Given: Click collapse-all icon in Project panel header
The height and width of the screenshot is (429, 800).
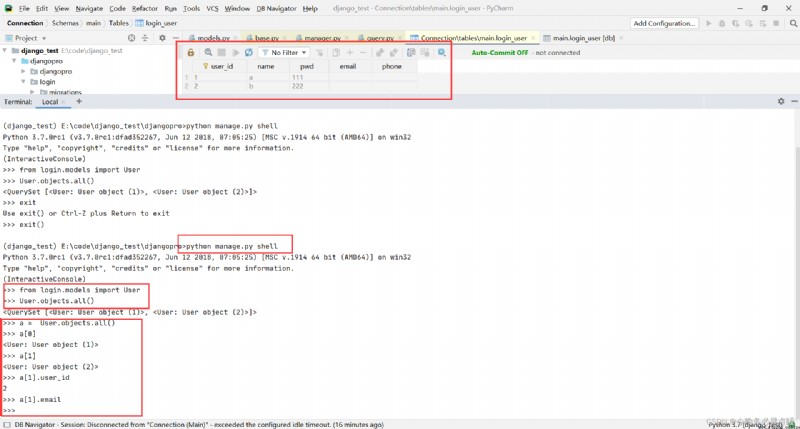Looking at the screenshot, I should tap(145, 38).
